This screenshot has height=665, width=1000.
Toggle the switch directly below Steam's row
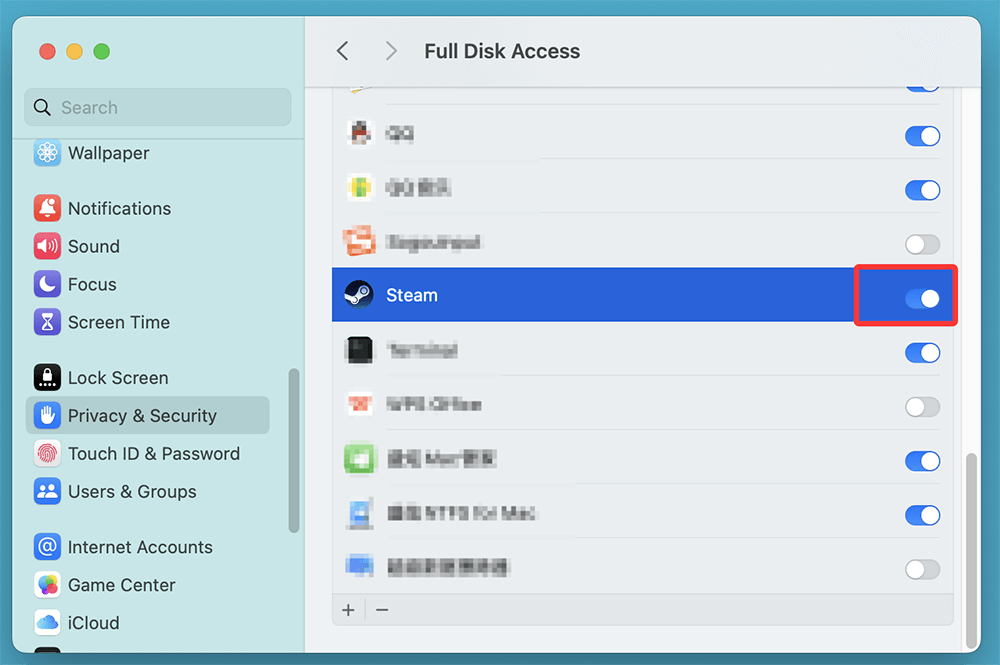[x=922, y=352]
